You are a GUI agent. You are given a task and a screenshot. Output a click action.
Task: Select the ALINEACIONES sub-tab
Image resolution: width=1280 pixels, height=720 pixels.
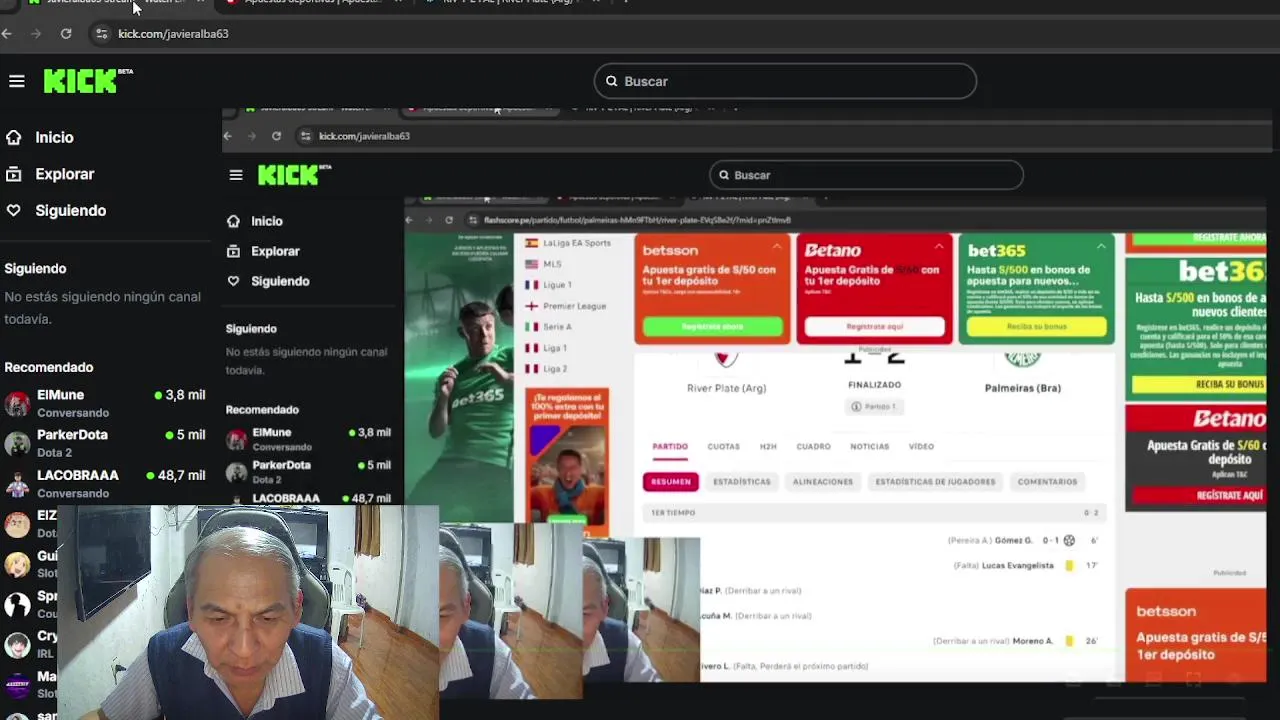point(823,482)
